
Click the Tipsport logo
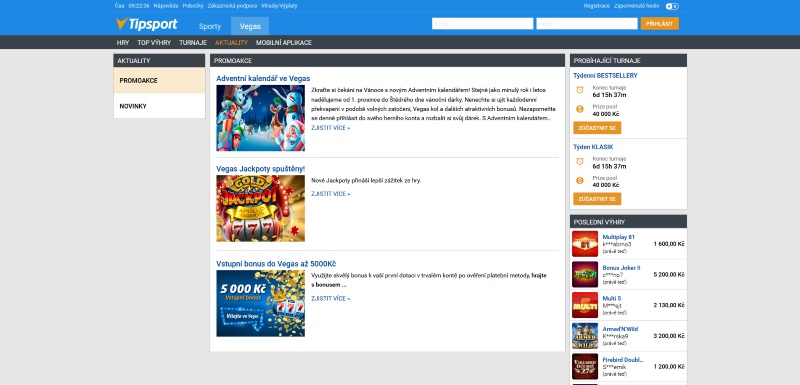click(146, 24)
